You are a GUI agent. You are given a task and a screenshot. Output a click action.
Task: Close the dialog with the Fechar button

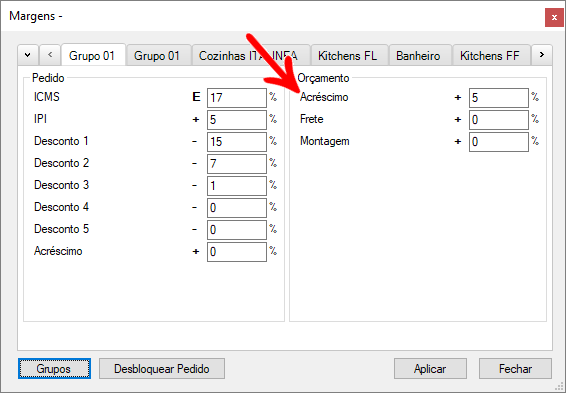(515, 368)
